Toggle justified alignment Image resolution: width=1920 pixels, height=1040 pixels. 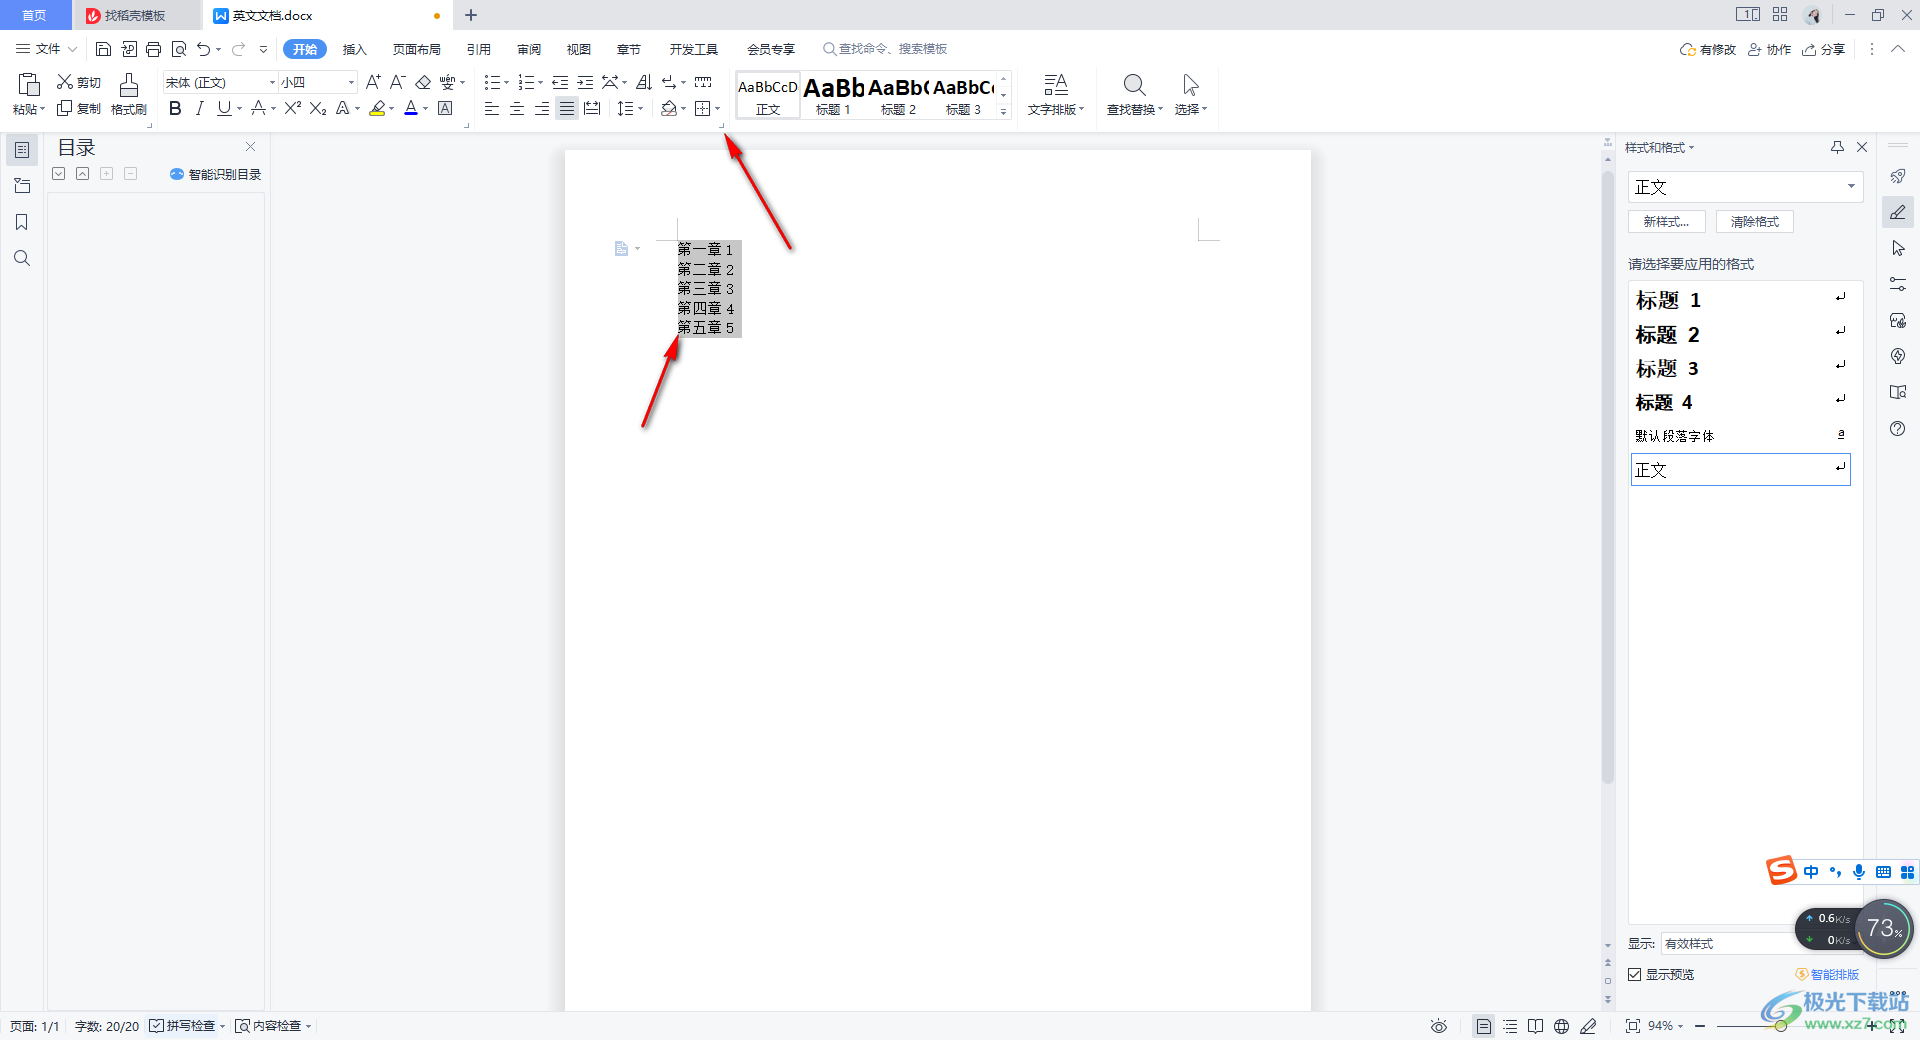pos(566,108)
